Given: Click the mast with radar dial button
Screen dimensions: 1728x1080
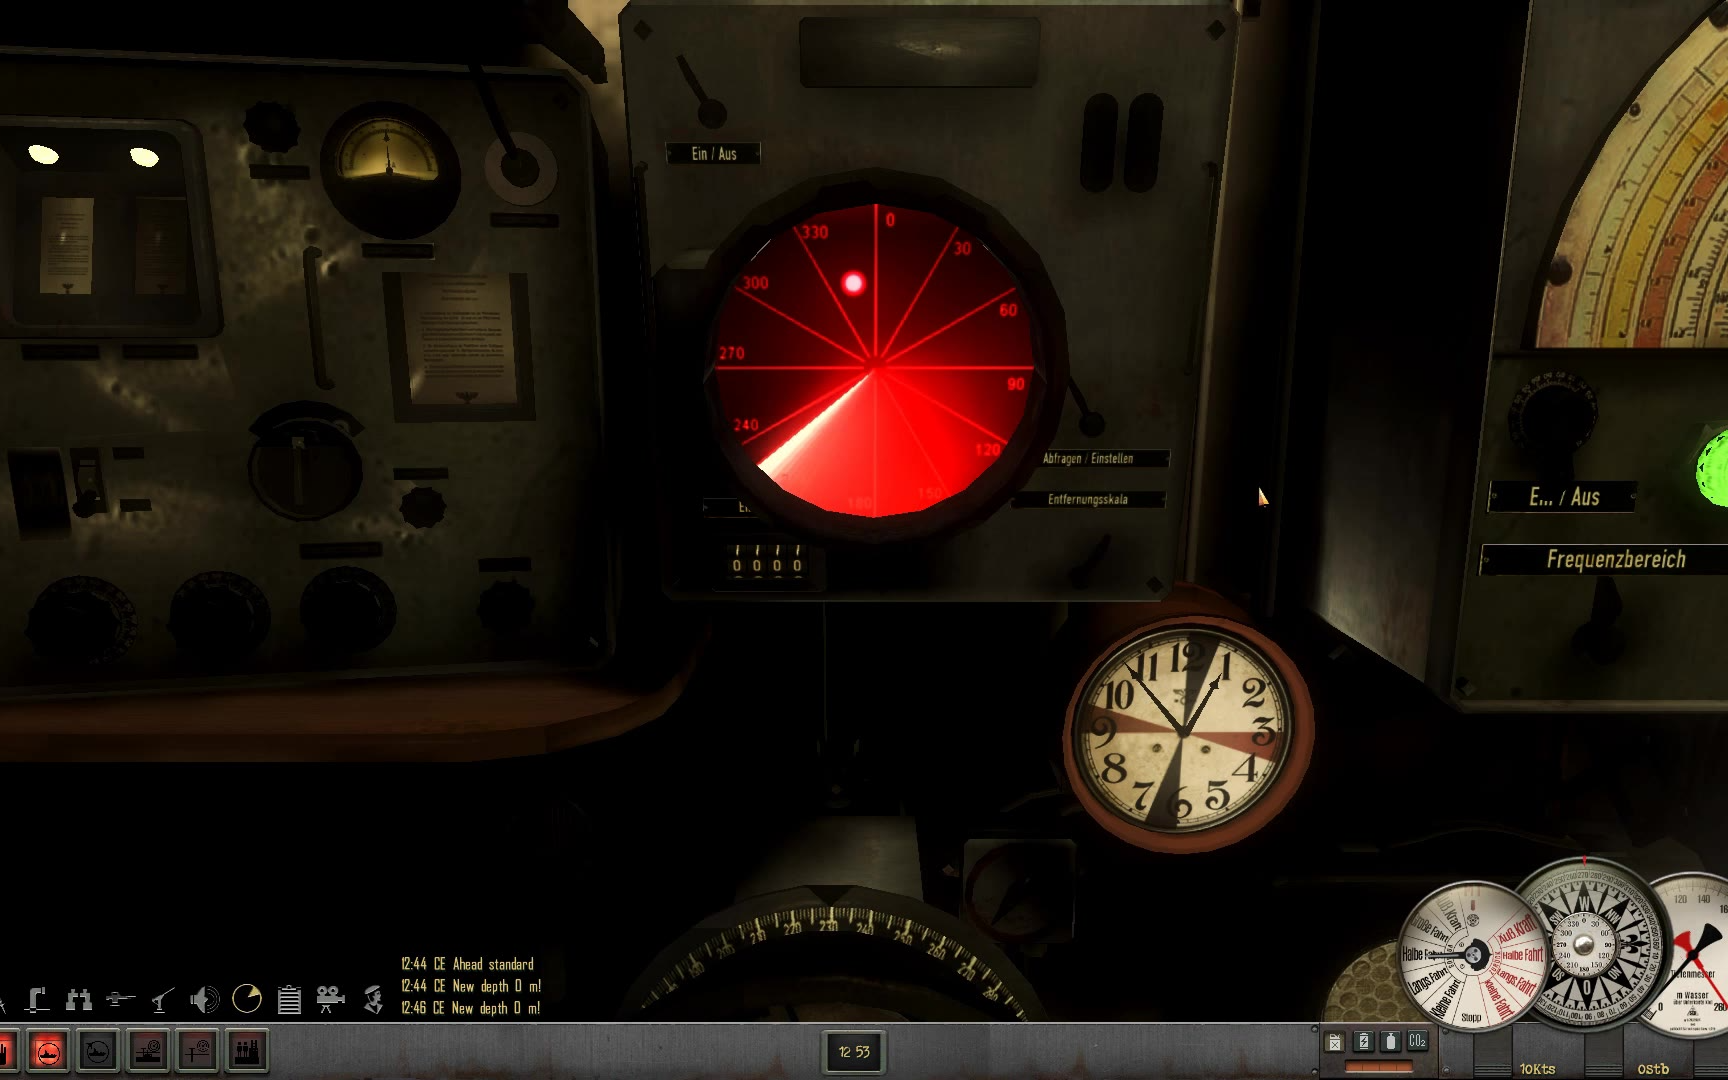Looking at the screenshot, I should click(198, 1052).
